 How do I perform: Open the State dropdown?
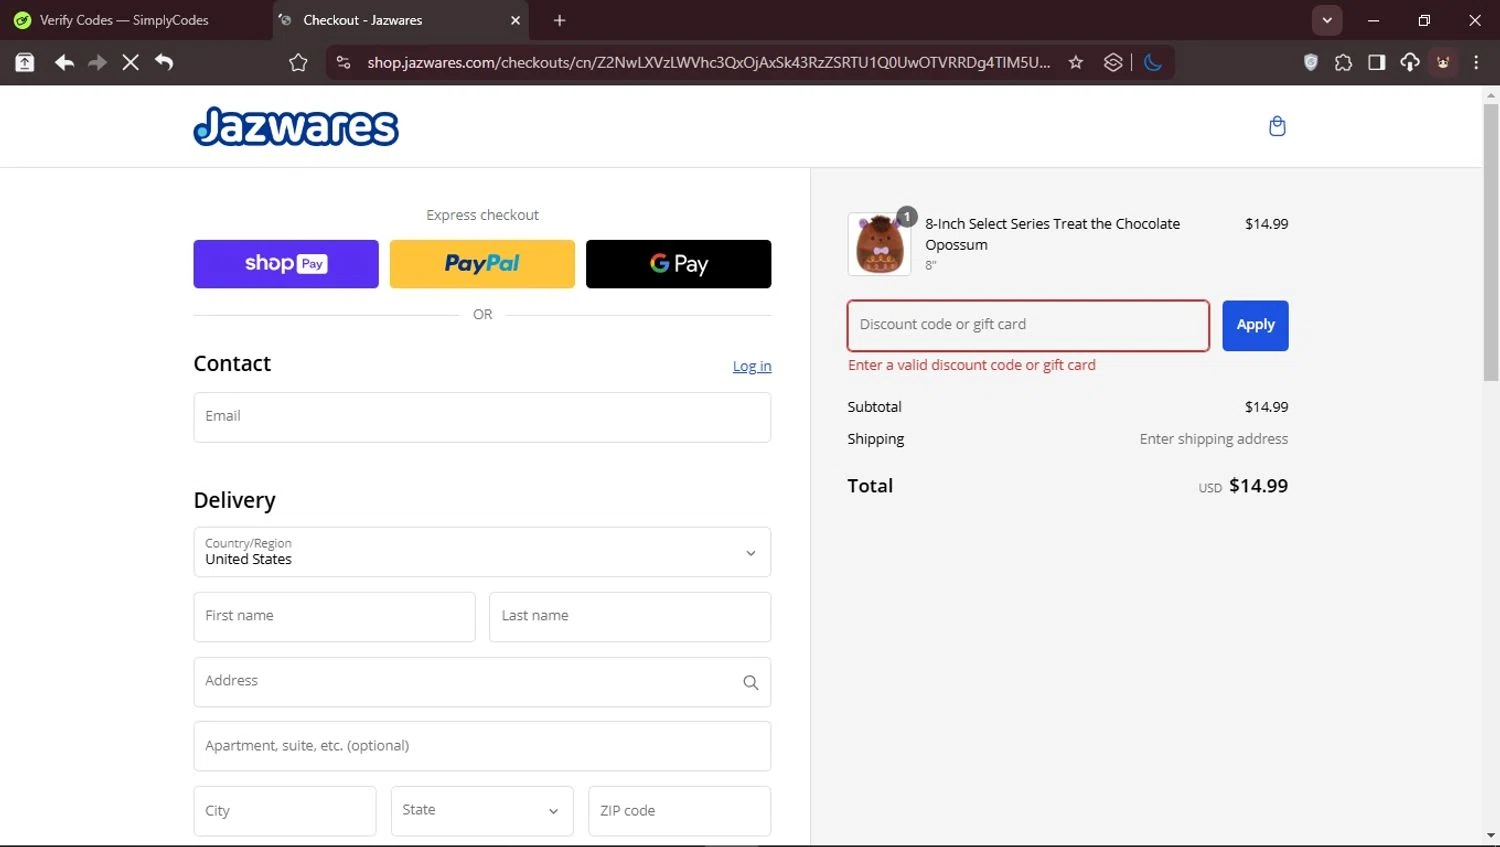(x=482, y=811)
